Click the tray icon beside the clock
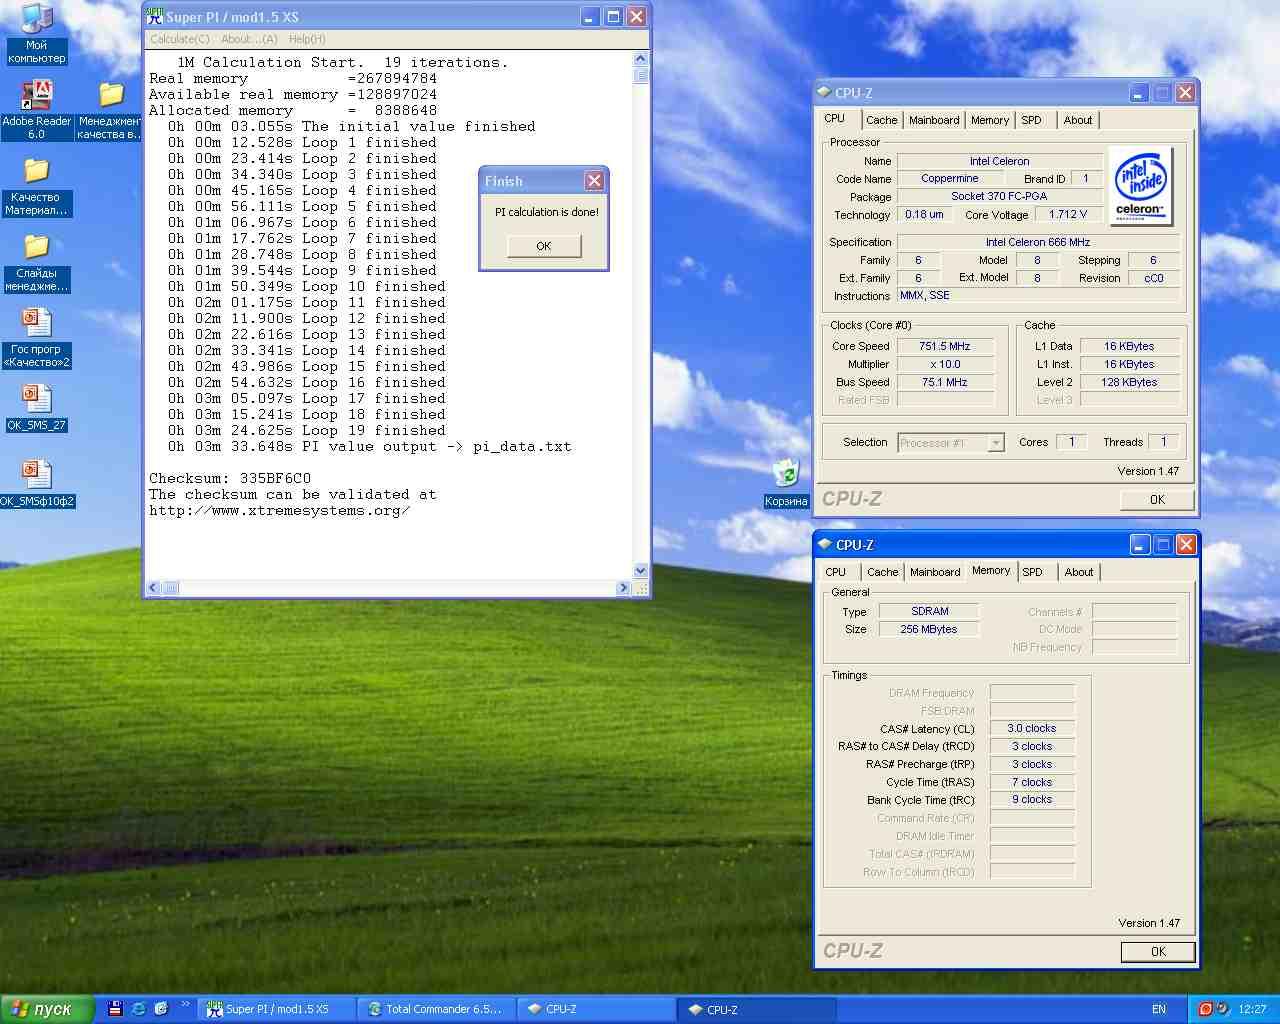Screen dimensions: 1280x1024 [1222, 1009]
